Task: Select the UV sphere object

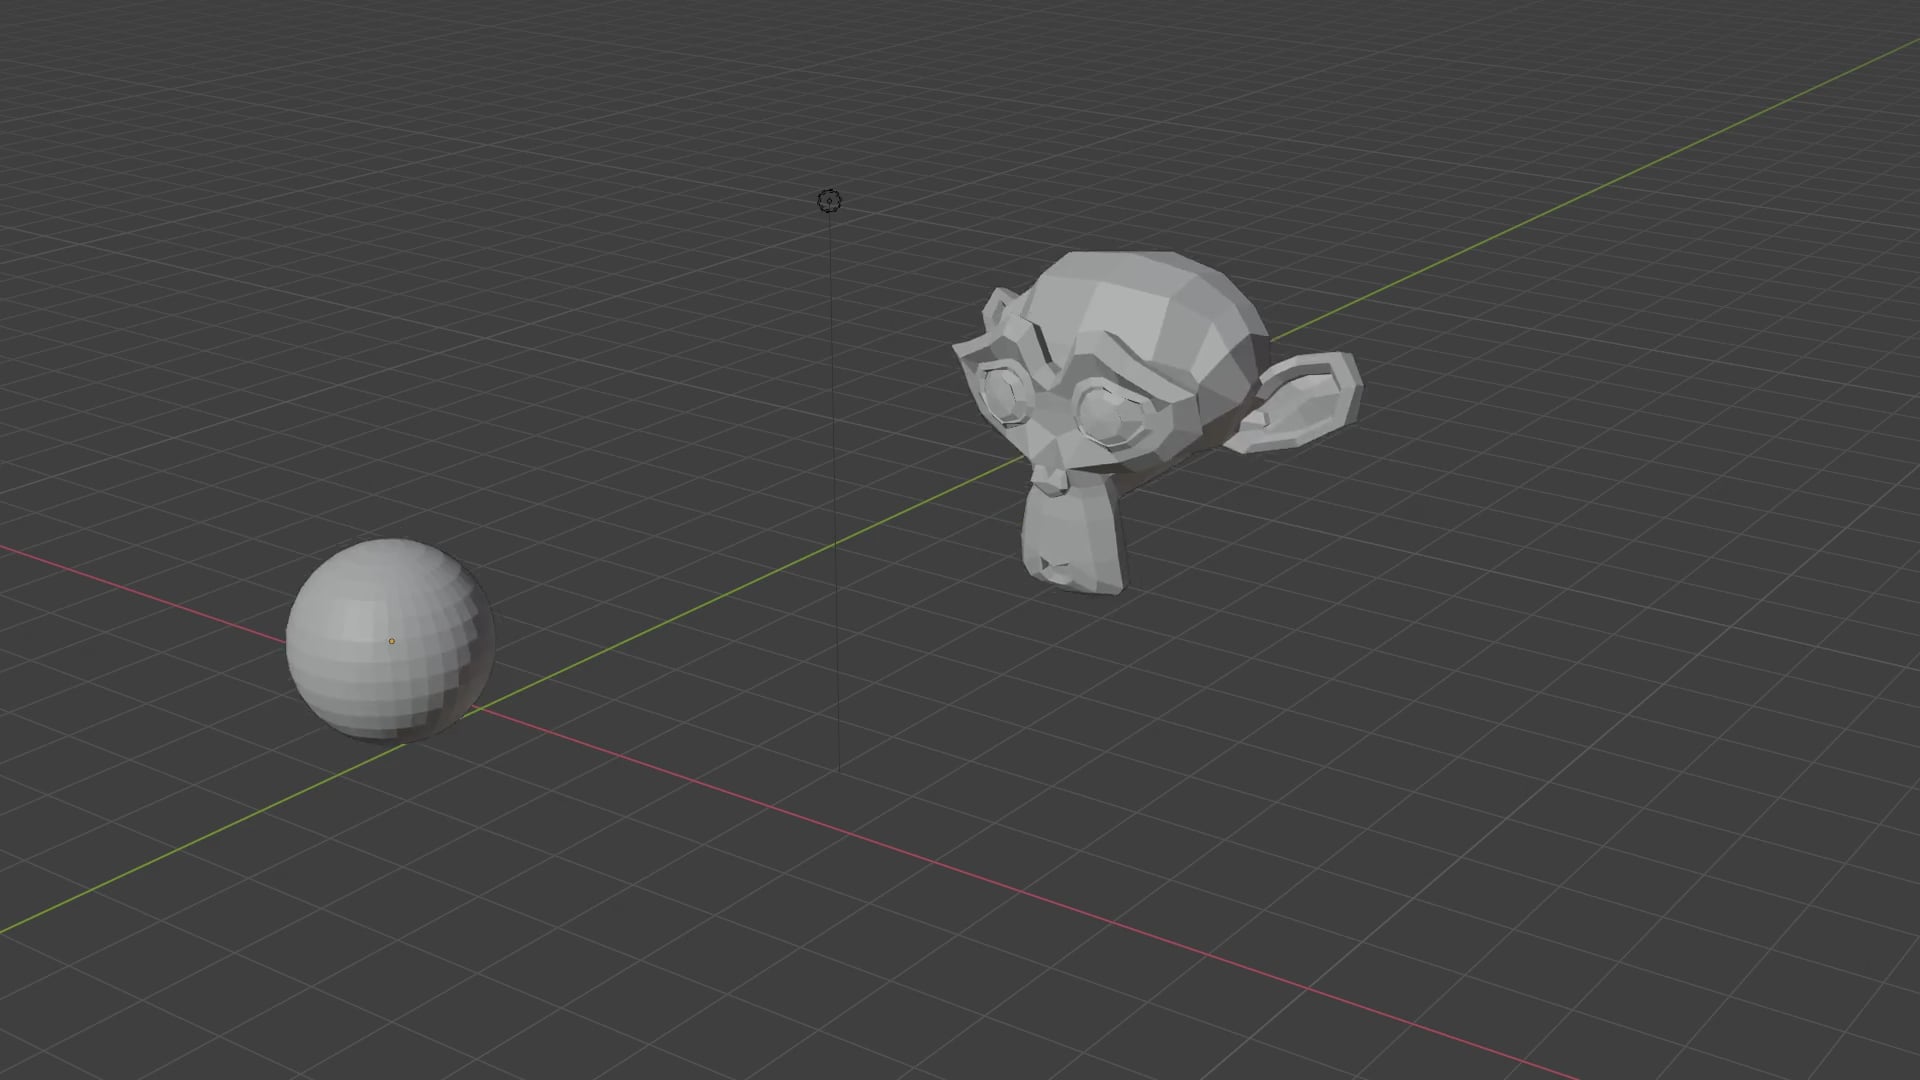Action: [390, 640]
